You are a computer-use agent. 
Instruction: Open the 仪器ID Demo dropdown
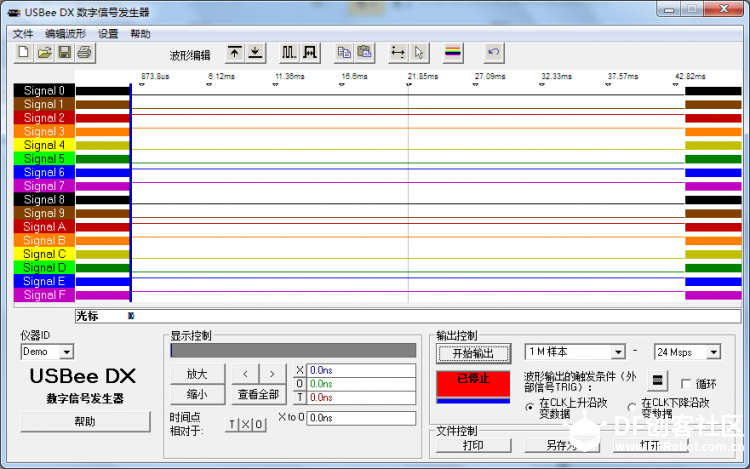tap(66, 352)
